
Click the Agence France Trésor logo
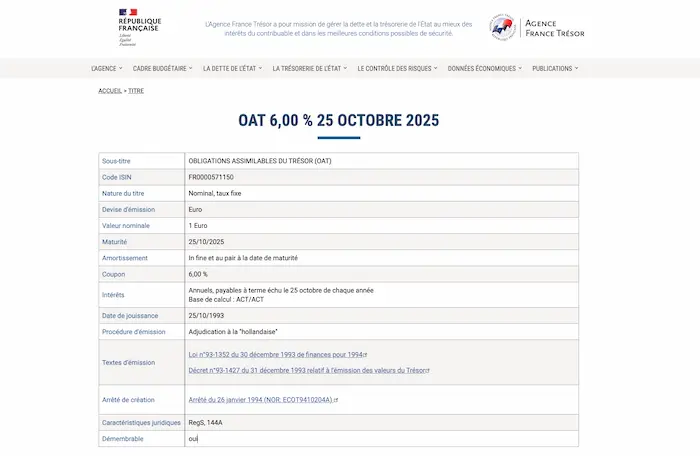tap(537, 28)
